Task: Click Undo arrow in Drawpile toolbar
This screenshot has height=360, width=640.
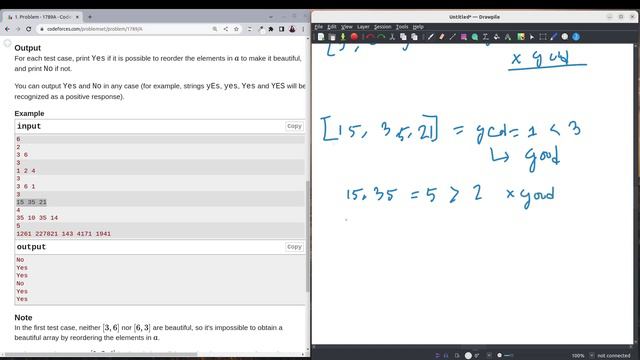Action: pyautogui.click(x=370, y=37)
